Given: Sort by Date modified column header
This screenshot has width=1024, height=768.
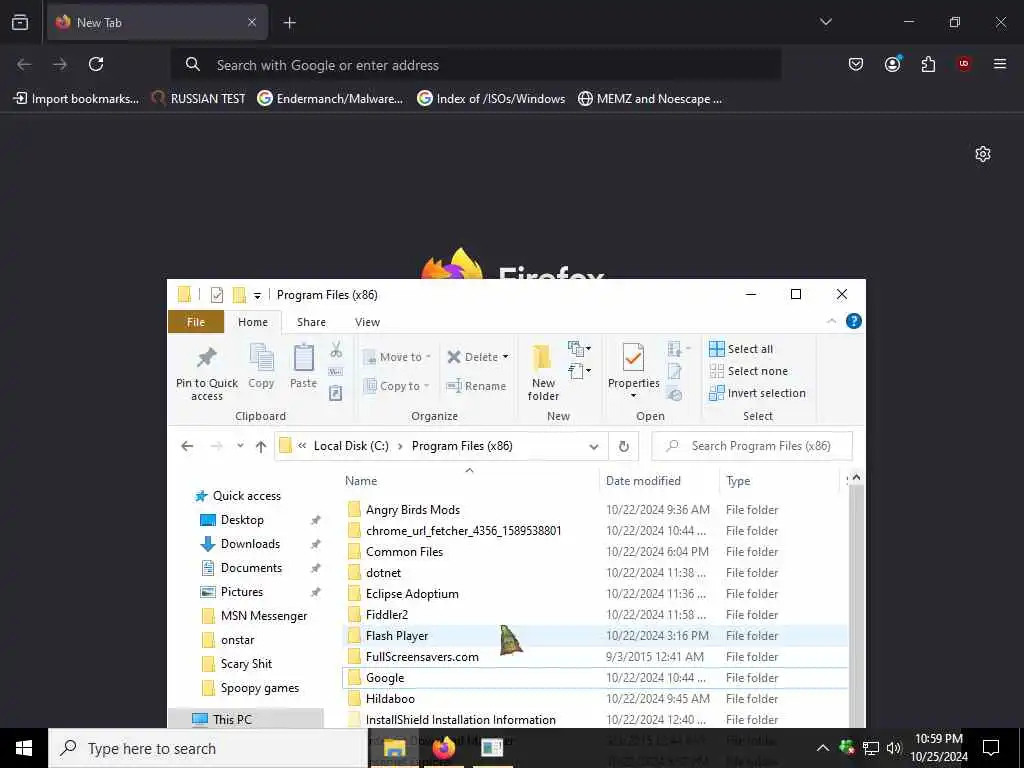Looking at the screenshot, I should click(658, 481).
